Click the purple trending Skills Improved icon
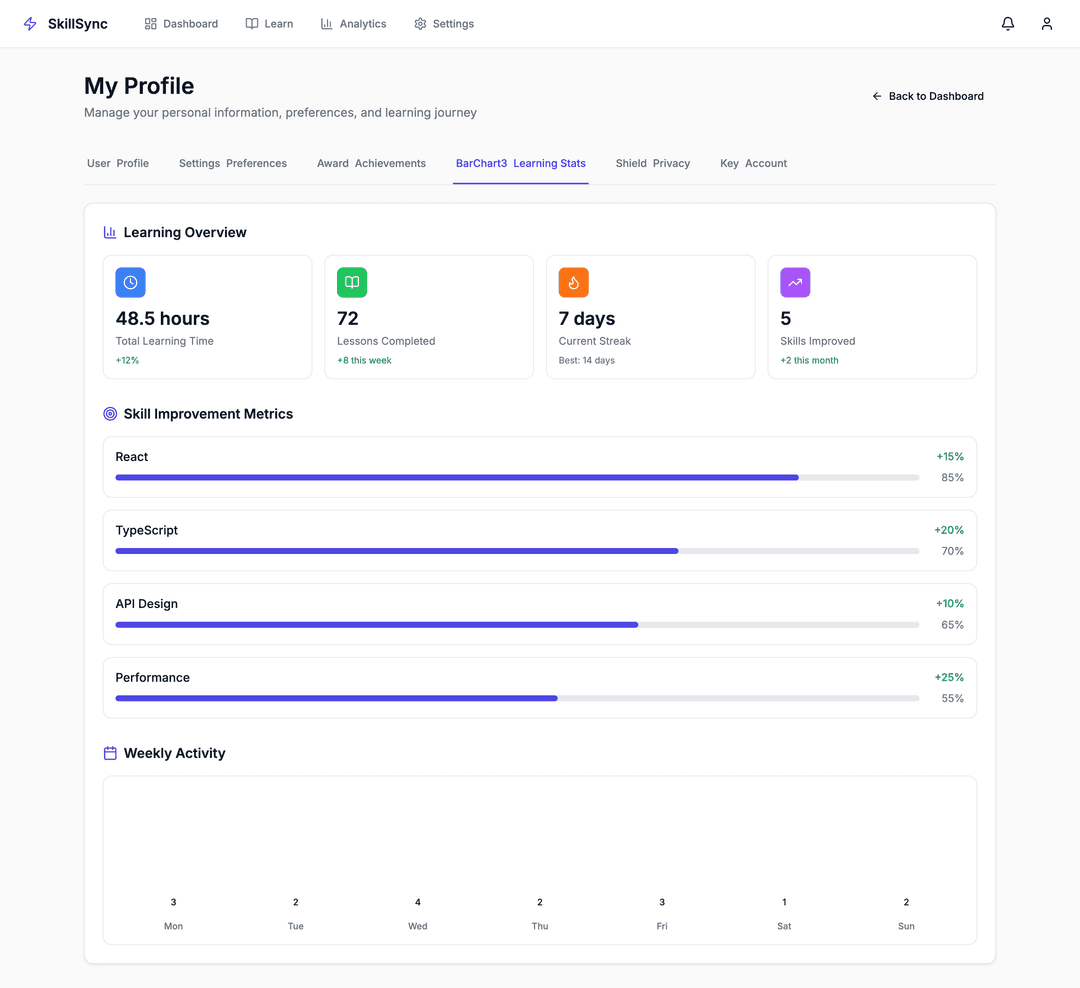1080x988 pixels. 795,283
